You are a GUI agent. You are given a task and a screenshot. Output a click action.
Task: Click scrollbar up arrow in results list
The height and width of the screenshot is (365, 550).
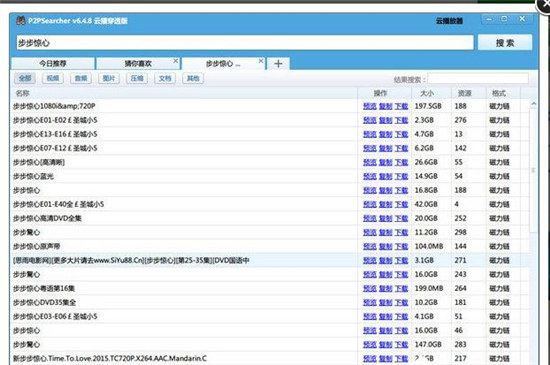coord(534,104)
